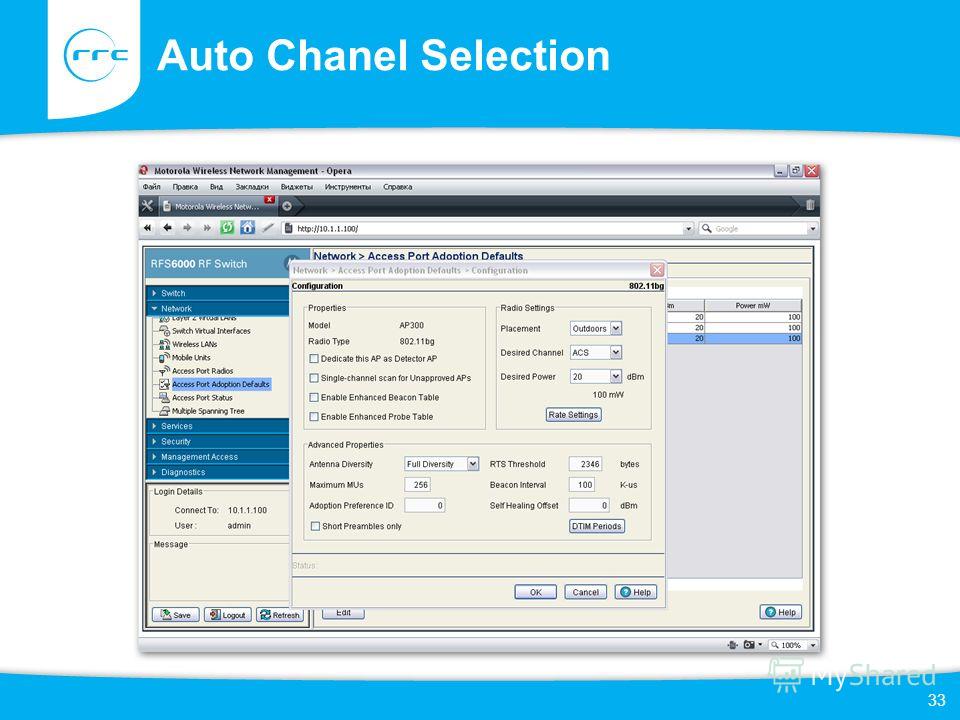Viewport: 960px width, 720px height.
Task: Open the Файл menu
Action: (151, 187)
